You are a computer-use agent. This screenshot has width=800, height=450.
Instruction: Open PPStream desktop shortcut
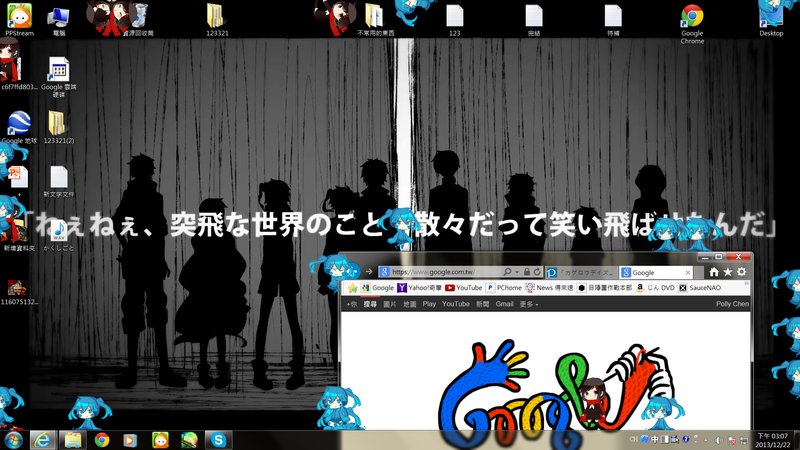(x=19, y=20)
